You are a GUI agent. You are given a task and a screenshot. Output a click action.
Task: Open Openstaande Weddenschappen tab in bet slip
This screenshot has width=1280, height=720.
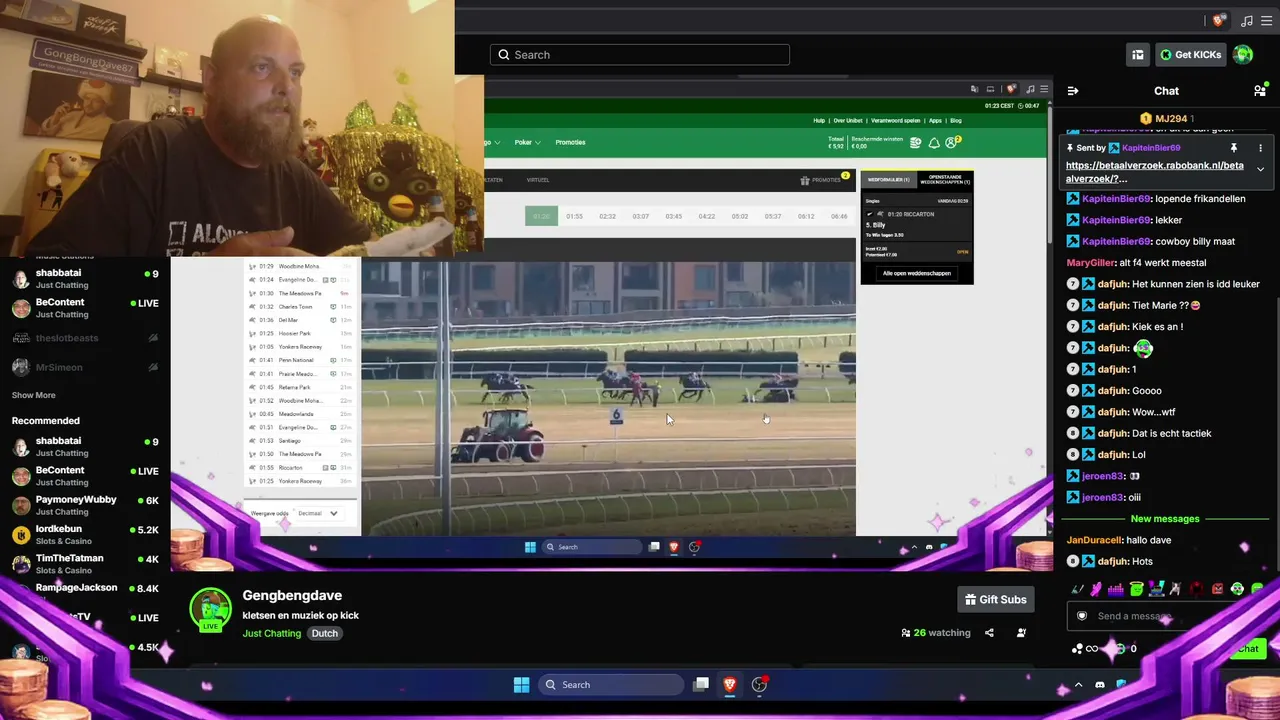click(x=945, y=180)
